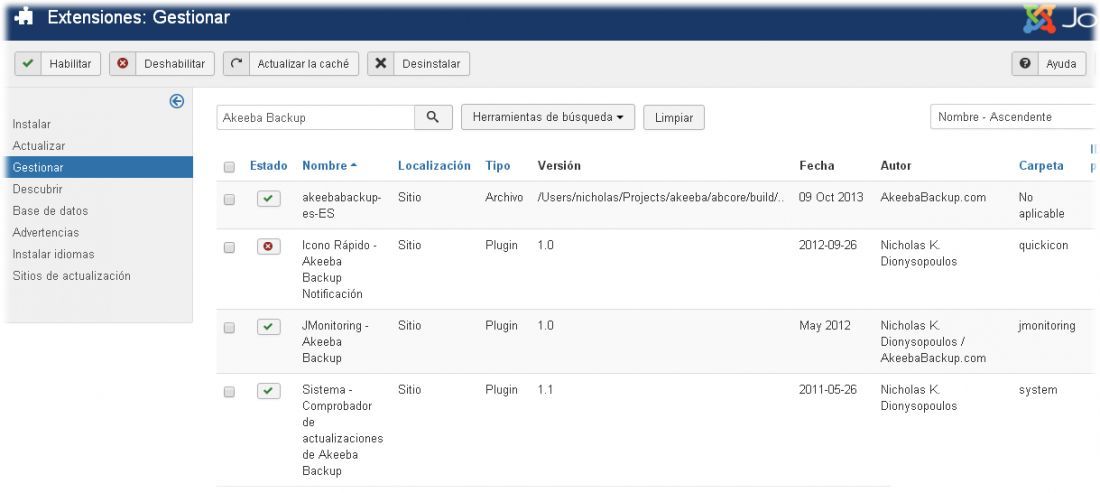Viewport: 1100px width, 493px height.
Task: Open Actualizar in the sidebar
Action: click(x=39, y=146)
